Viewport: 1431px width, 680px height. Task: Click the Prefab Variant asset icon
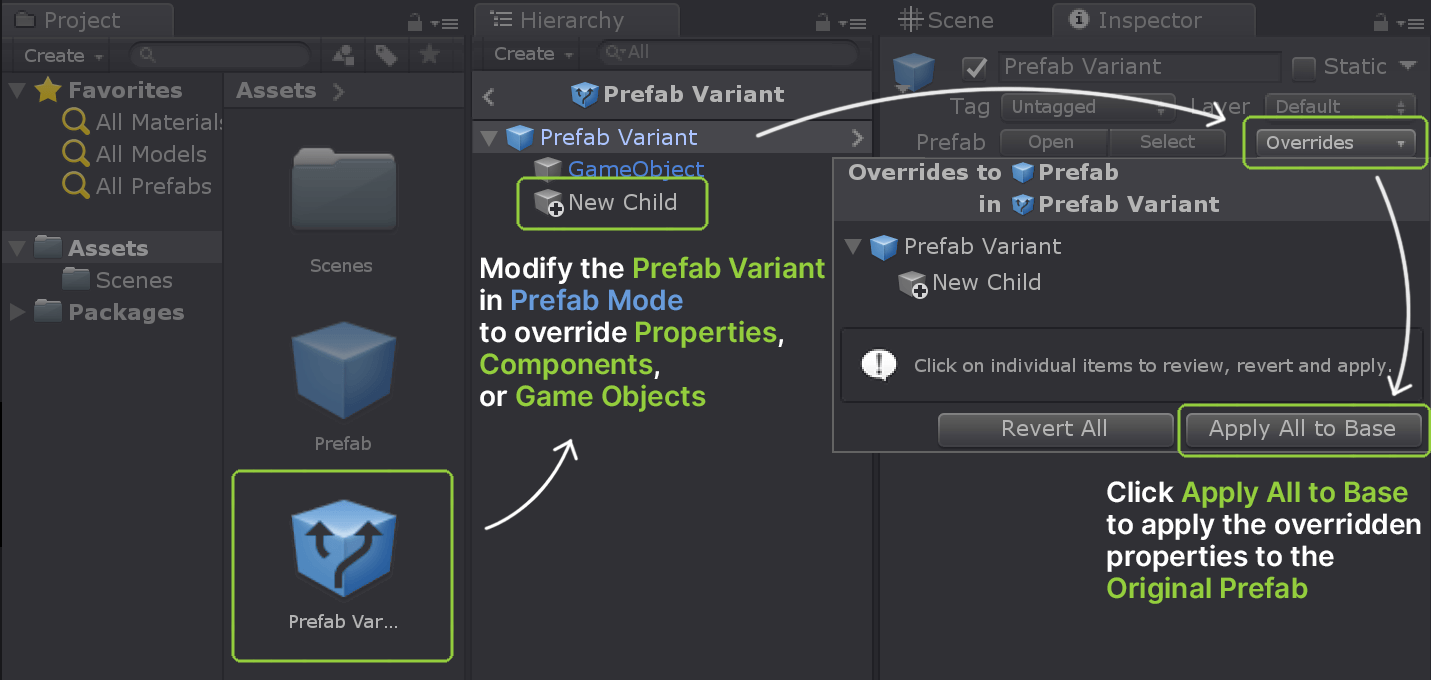pyautogui.click(x=343, y=551)
